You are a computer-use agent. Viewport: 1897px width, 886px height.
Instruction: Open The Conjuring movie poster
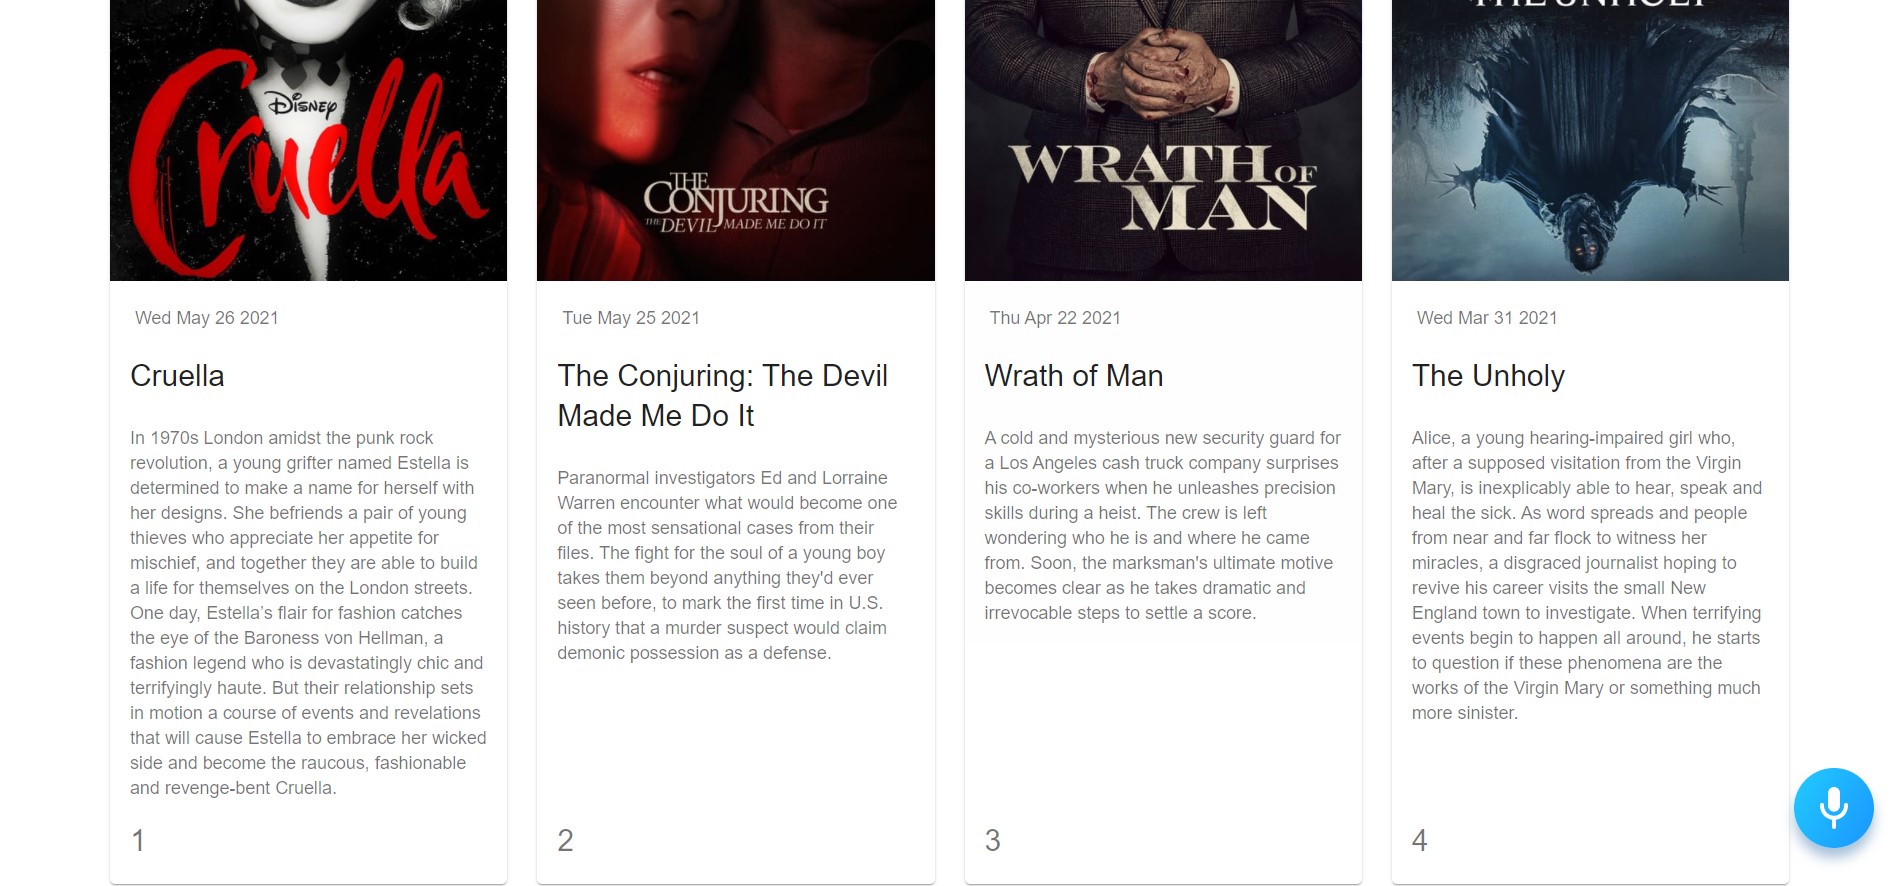(736, 140)
